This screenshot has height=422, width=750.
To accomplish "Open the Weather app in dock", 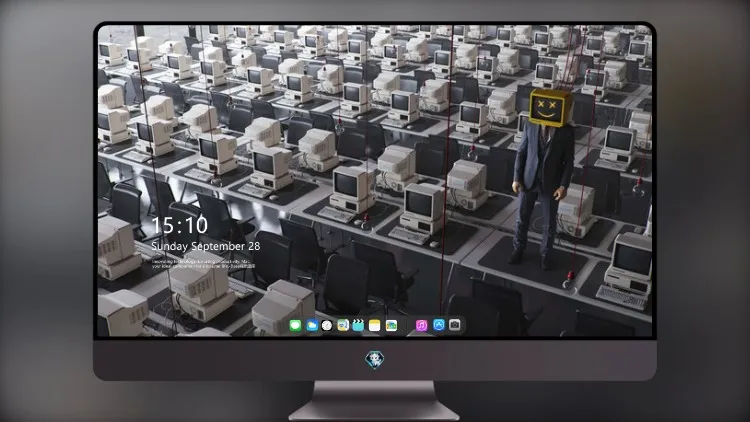I will point(312,325).
